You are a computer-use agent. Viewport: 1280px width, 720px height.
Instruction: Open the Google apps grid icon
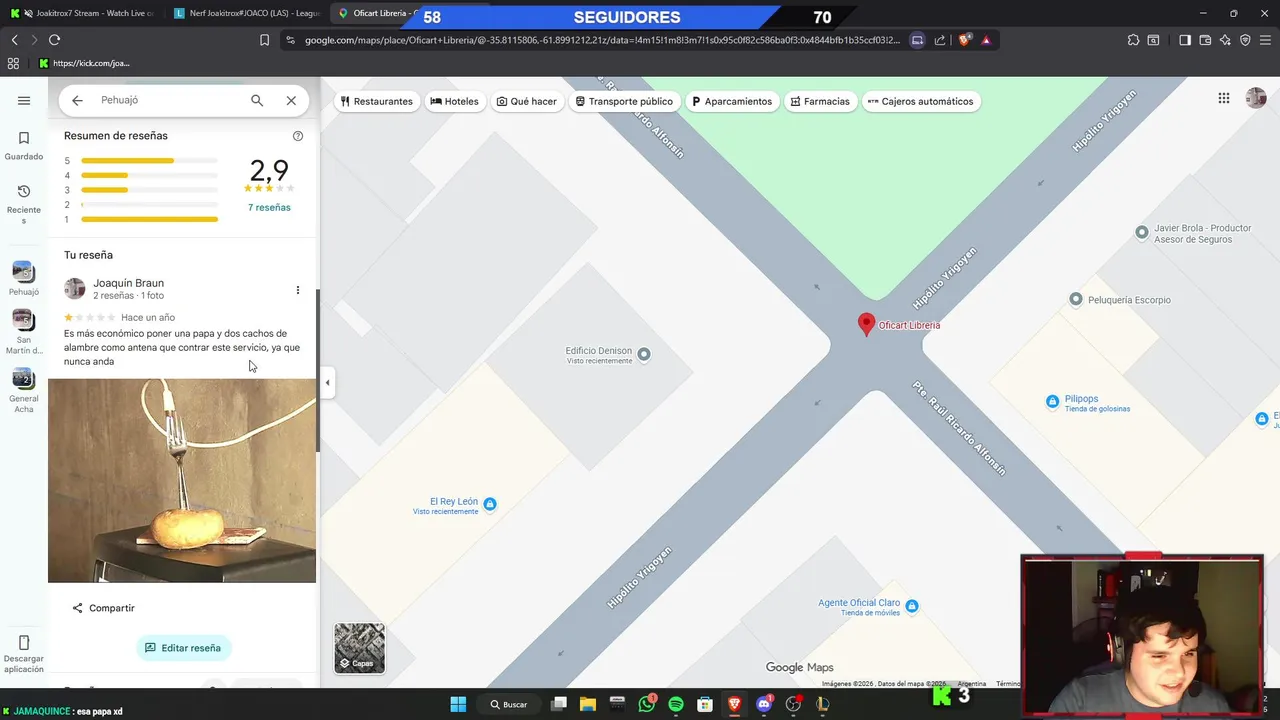pyautogui.click(x=1224, y=98)
